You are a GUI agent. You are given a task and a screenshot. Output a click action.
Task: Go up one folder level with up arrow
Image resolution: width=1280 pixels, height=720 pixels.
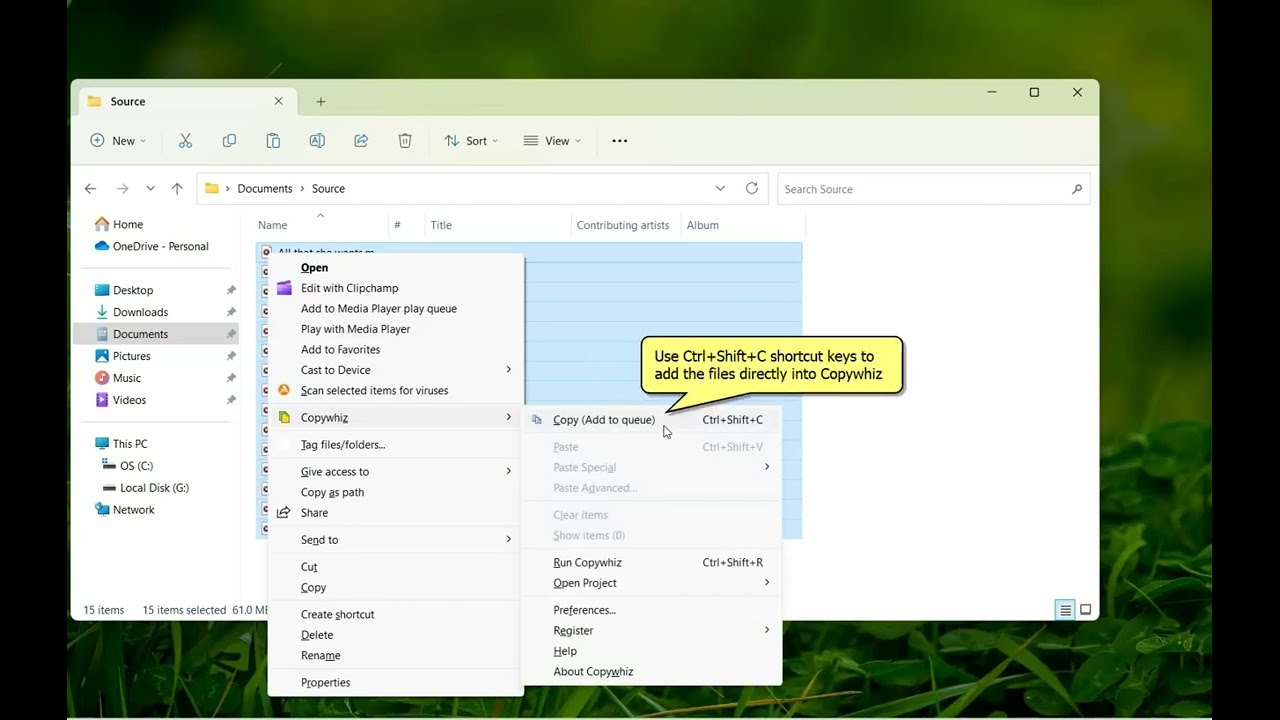177,188
